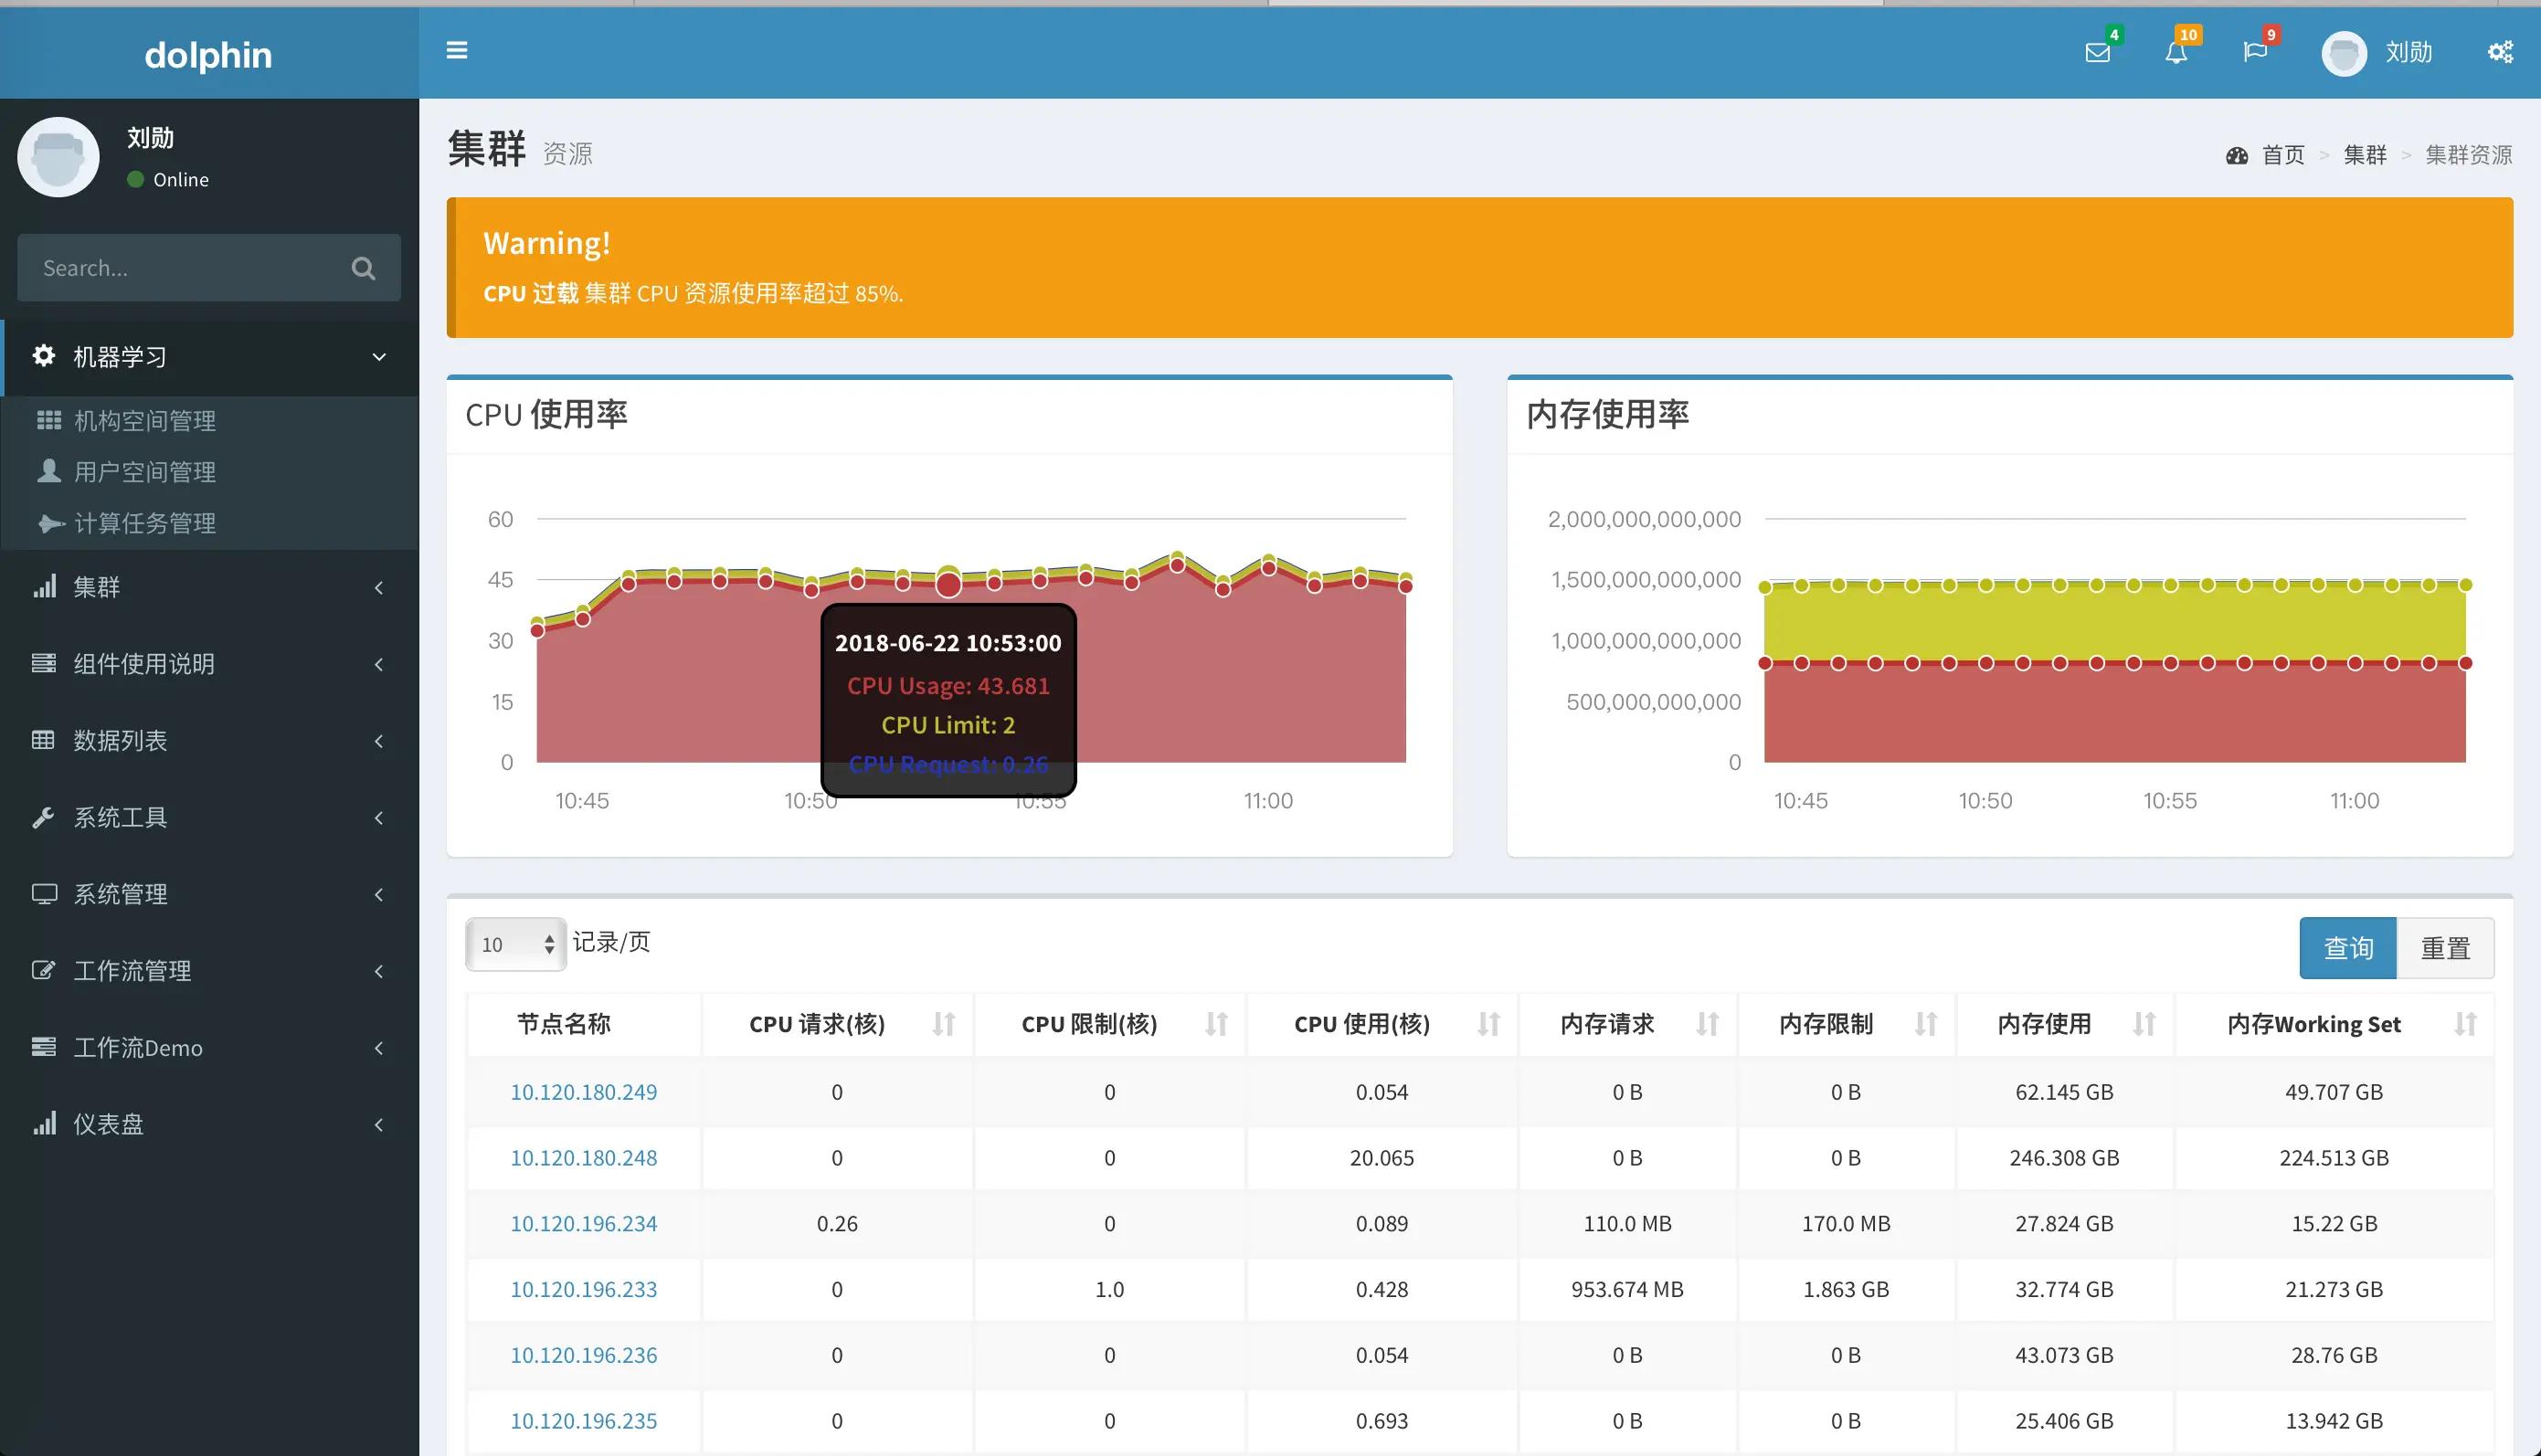Click the search magnifier icon in sidebar
Screen dimensions: 2541x1456
pos(363,268)
